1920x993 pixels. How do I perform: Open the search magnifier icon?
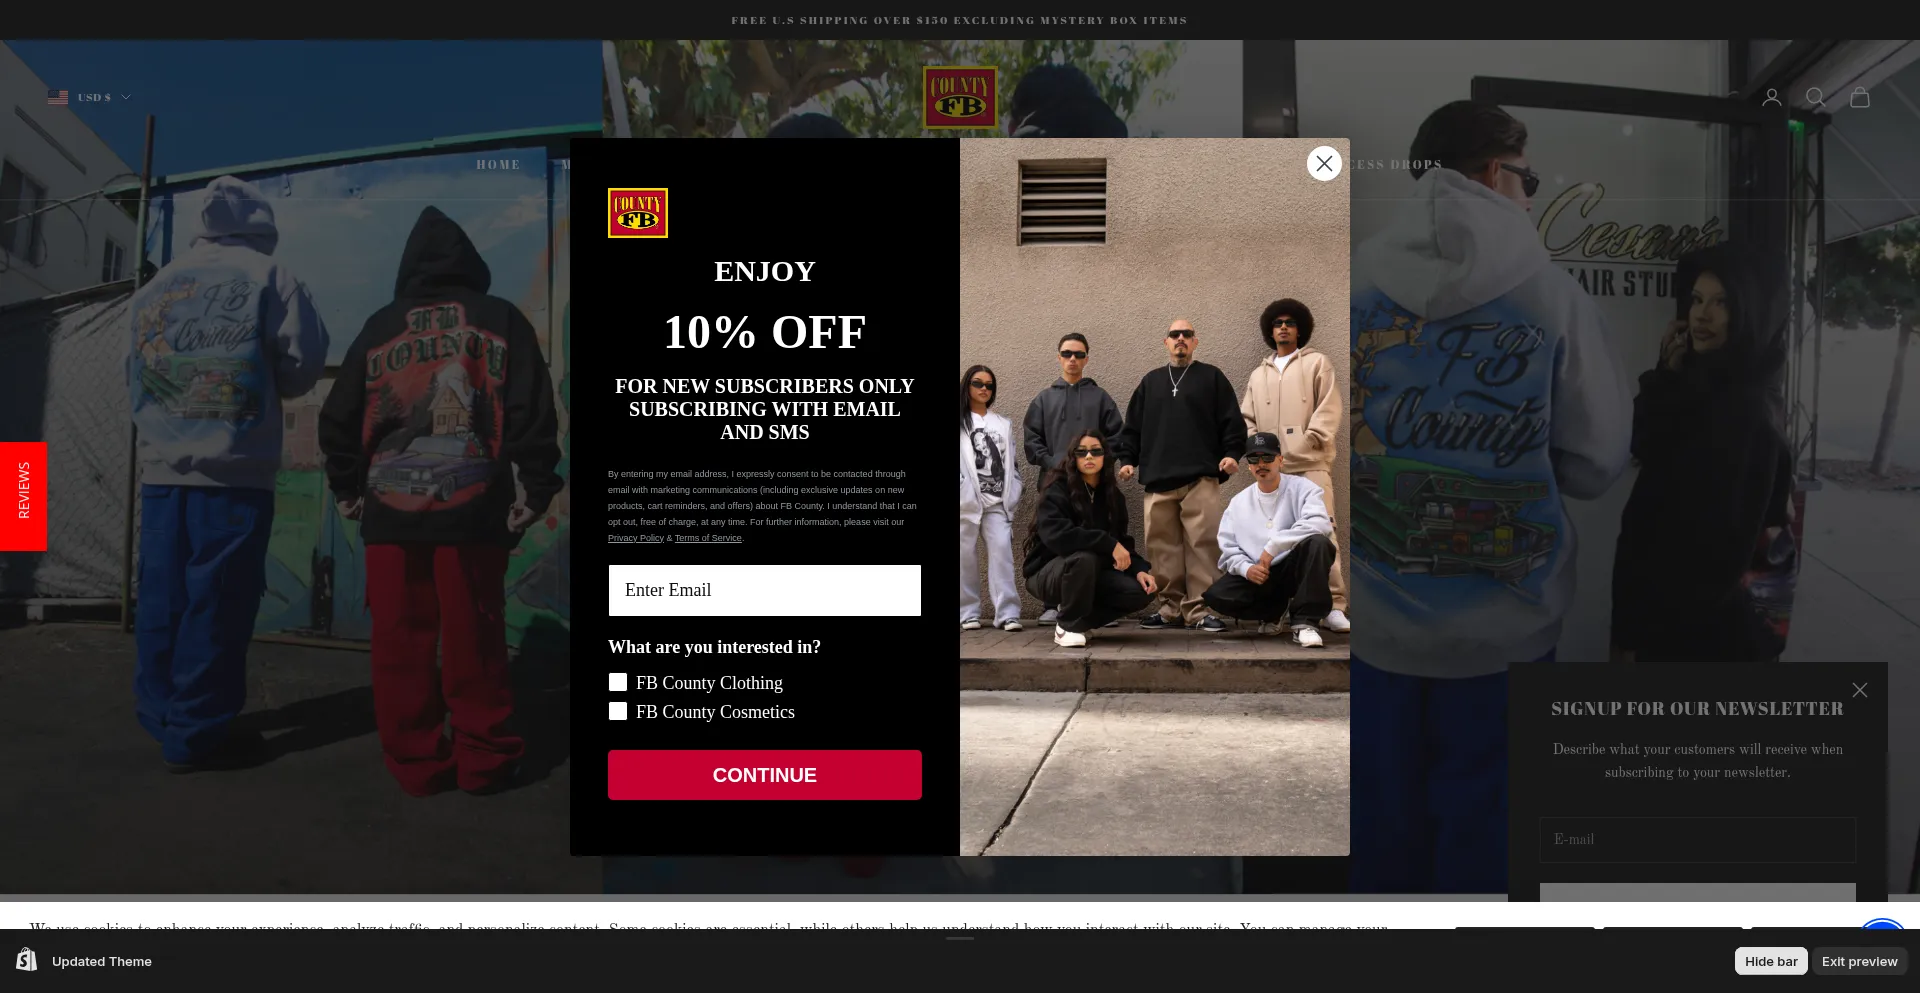click(1815, 97)
